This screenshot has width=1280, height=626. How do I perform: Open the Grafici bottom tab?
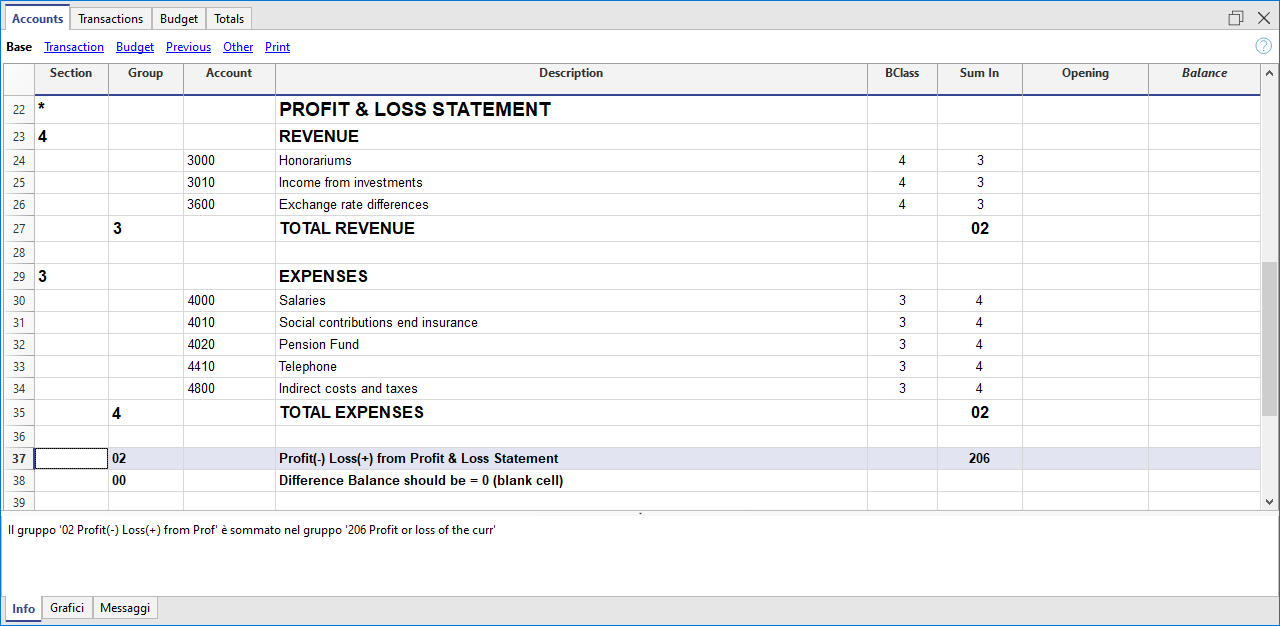point(67,608)
